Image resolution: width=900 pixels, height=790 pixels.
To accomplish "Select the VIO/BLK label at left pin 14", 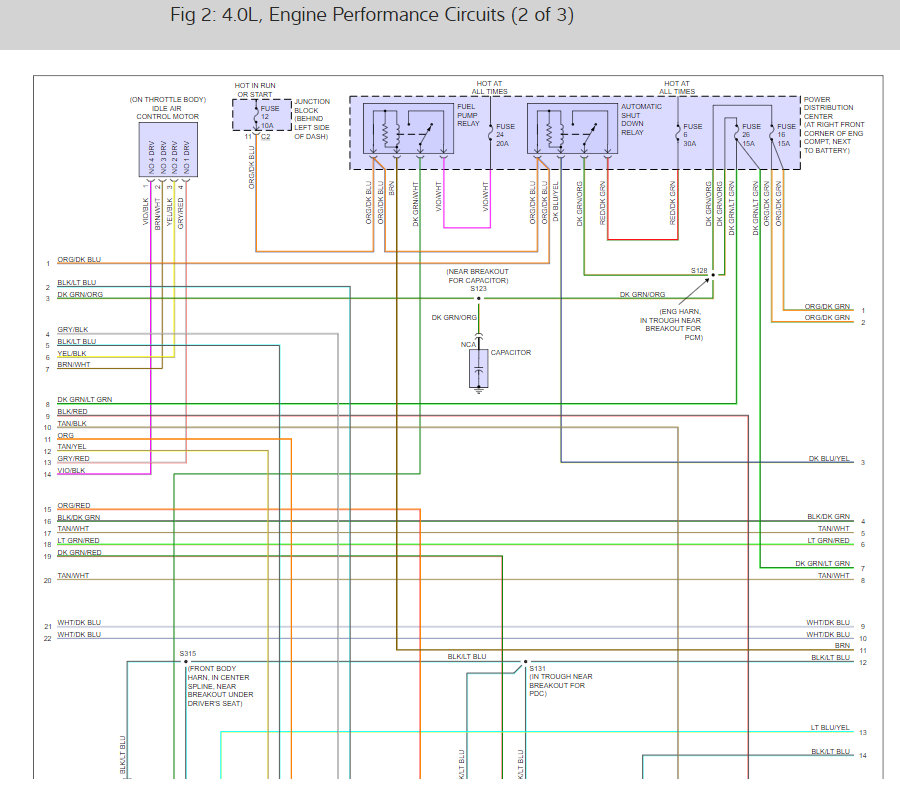I will click(71, 471).
